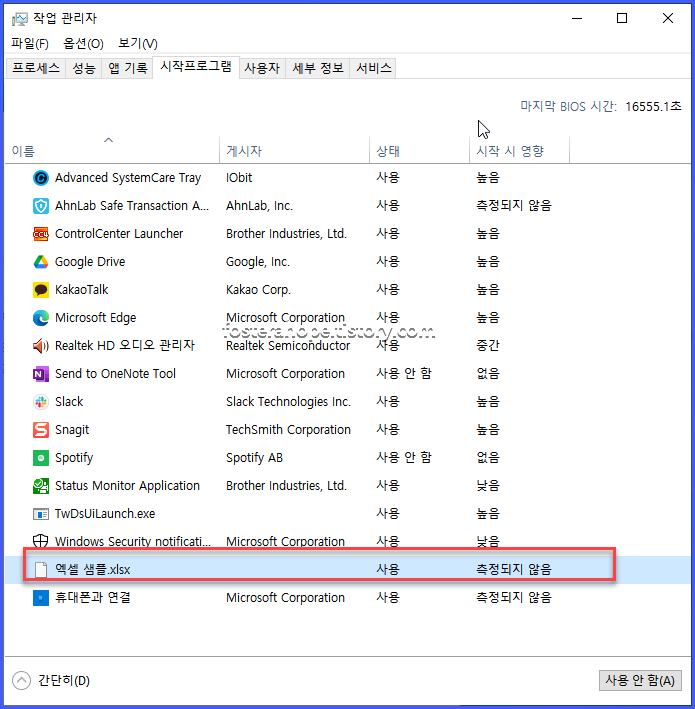This screenshot has height=709, width=695.
Task: Click the 사용 안 함(A) button
Action: click(640, 680)
